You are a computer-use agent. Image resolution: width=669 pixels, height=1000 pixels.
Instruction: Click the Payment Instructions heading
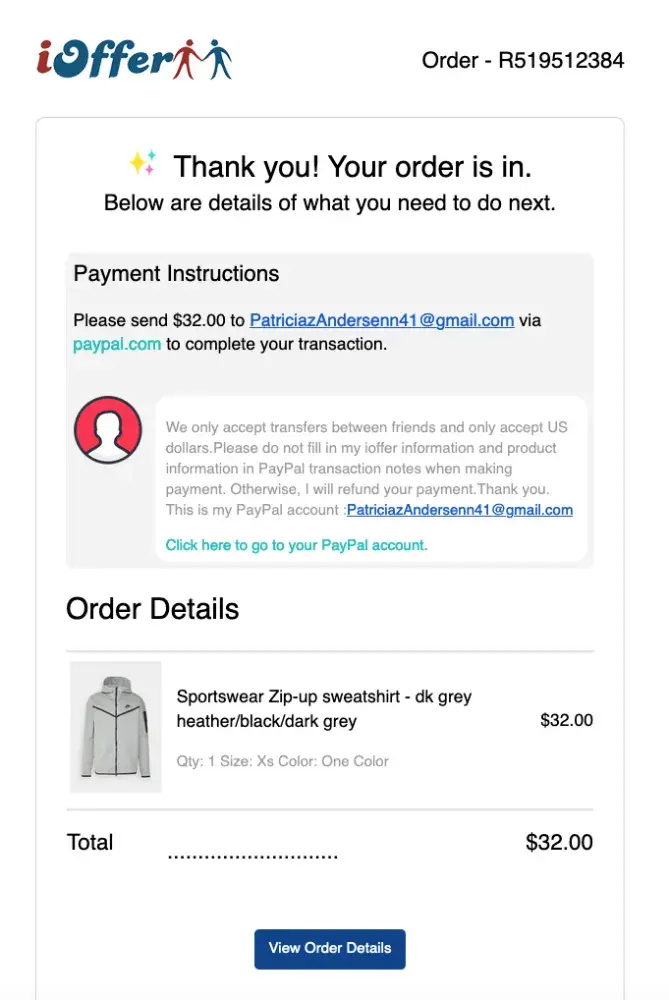coord(177,274)
